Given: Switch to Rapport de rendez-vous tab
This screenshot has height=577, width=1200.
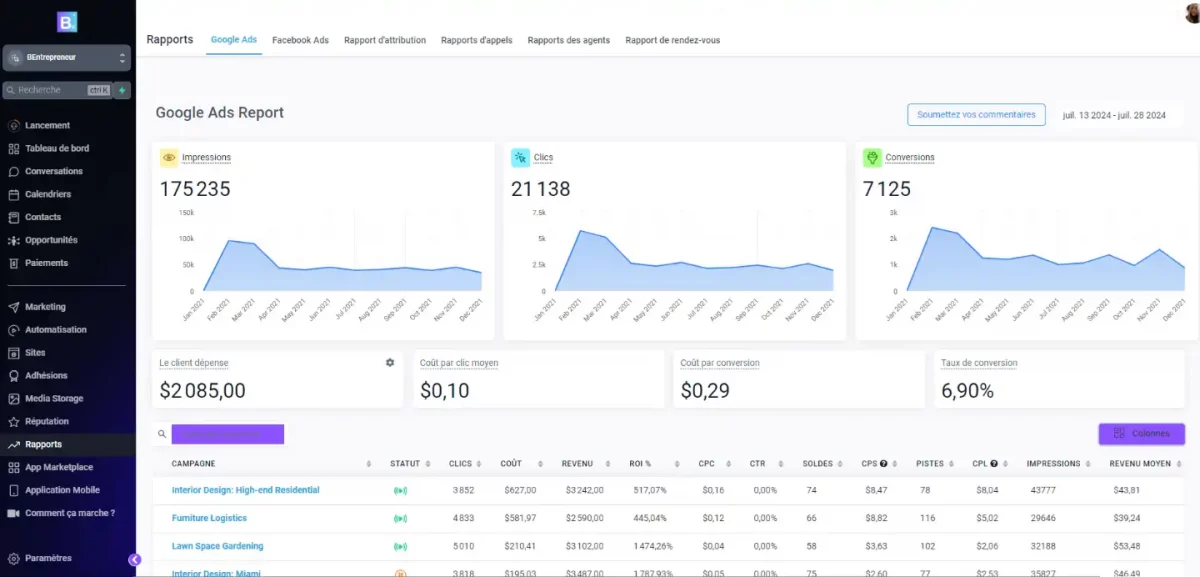Looking at the screenshot, I should coord(673,40).
